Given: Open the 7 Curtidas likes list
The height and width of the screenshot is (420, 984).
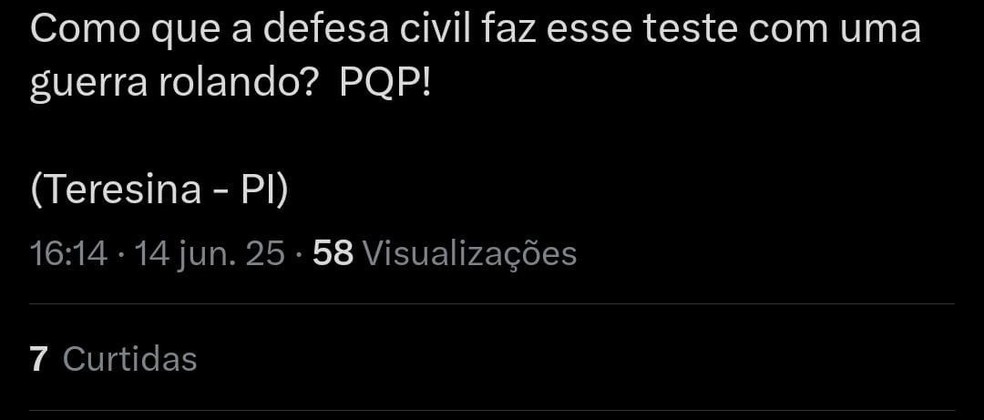Looking at the screenshot, I should [x=113, y=359].
